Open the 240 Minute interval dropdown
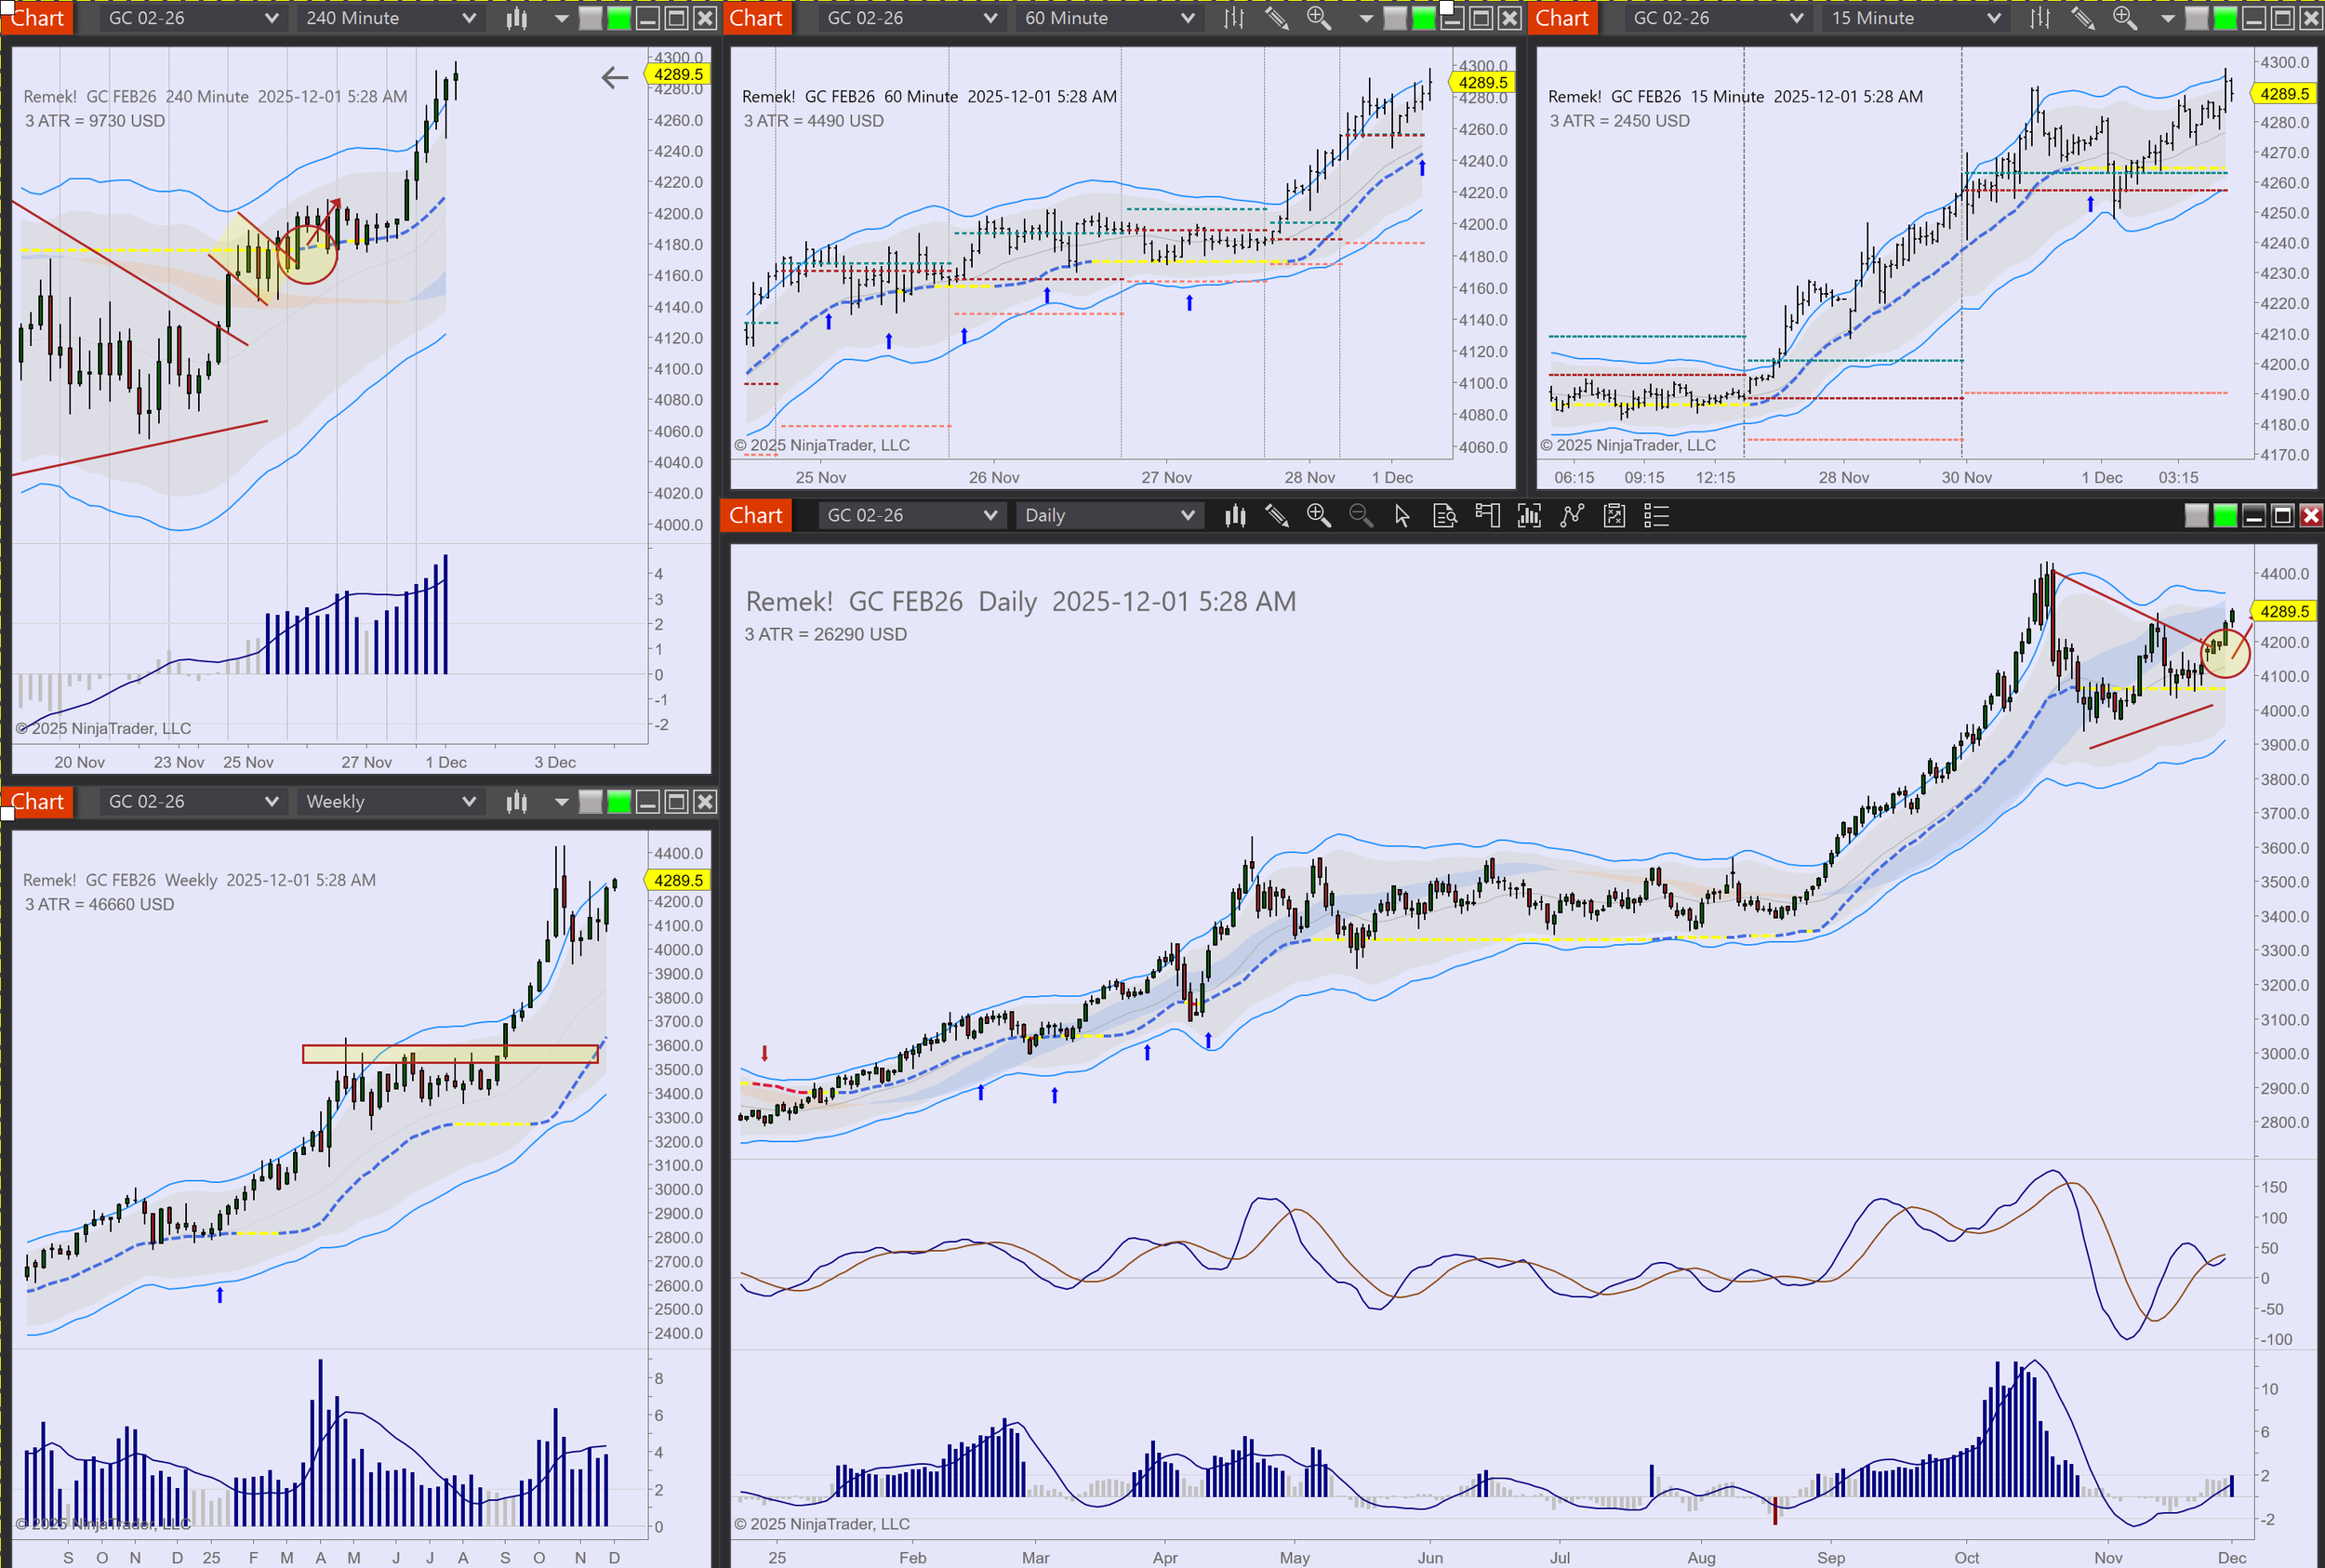This screenshot has width=2325, height=1568. point(390,18)
